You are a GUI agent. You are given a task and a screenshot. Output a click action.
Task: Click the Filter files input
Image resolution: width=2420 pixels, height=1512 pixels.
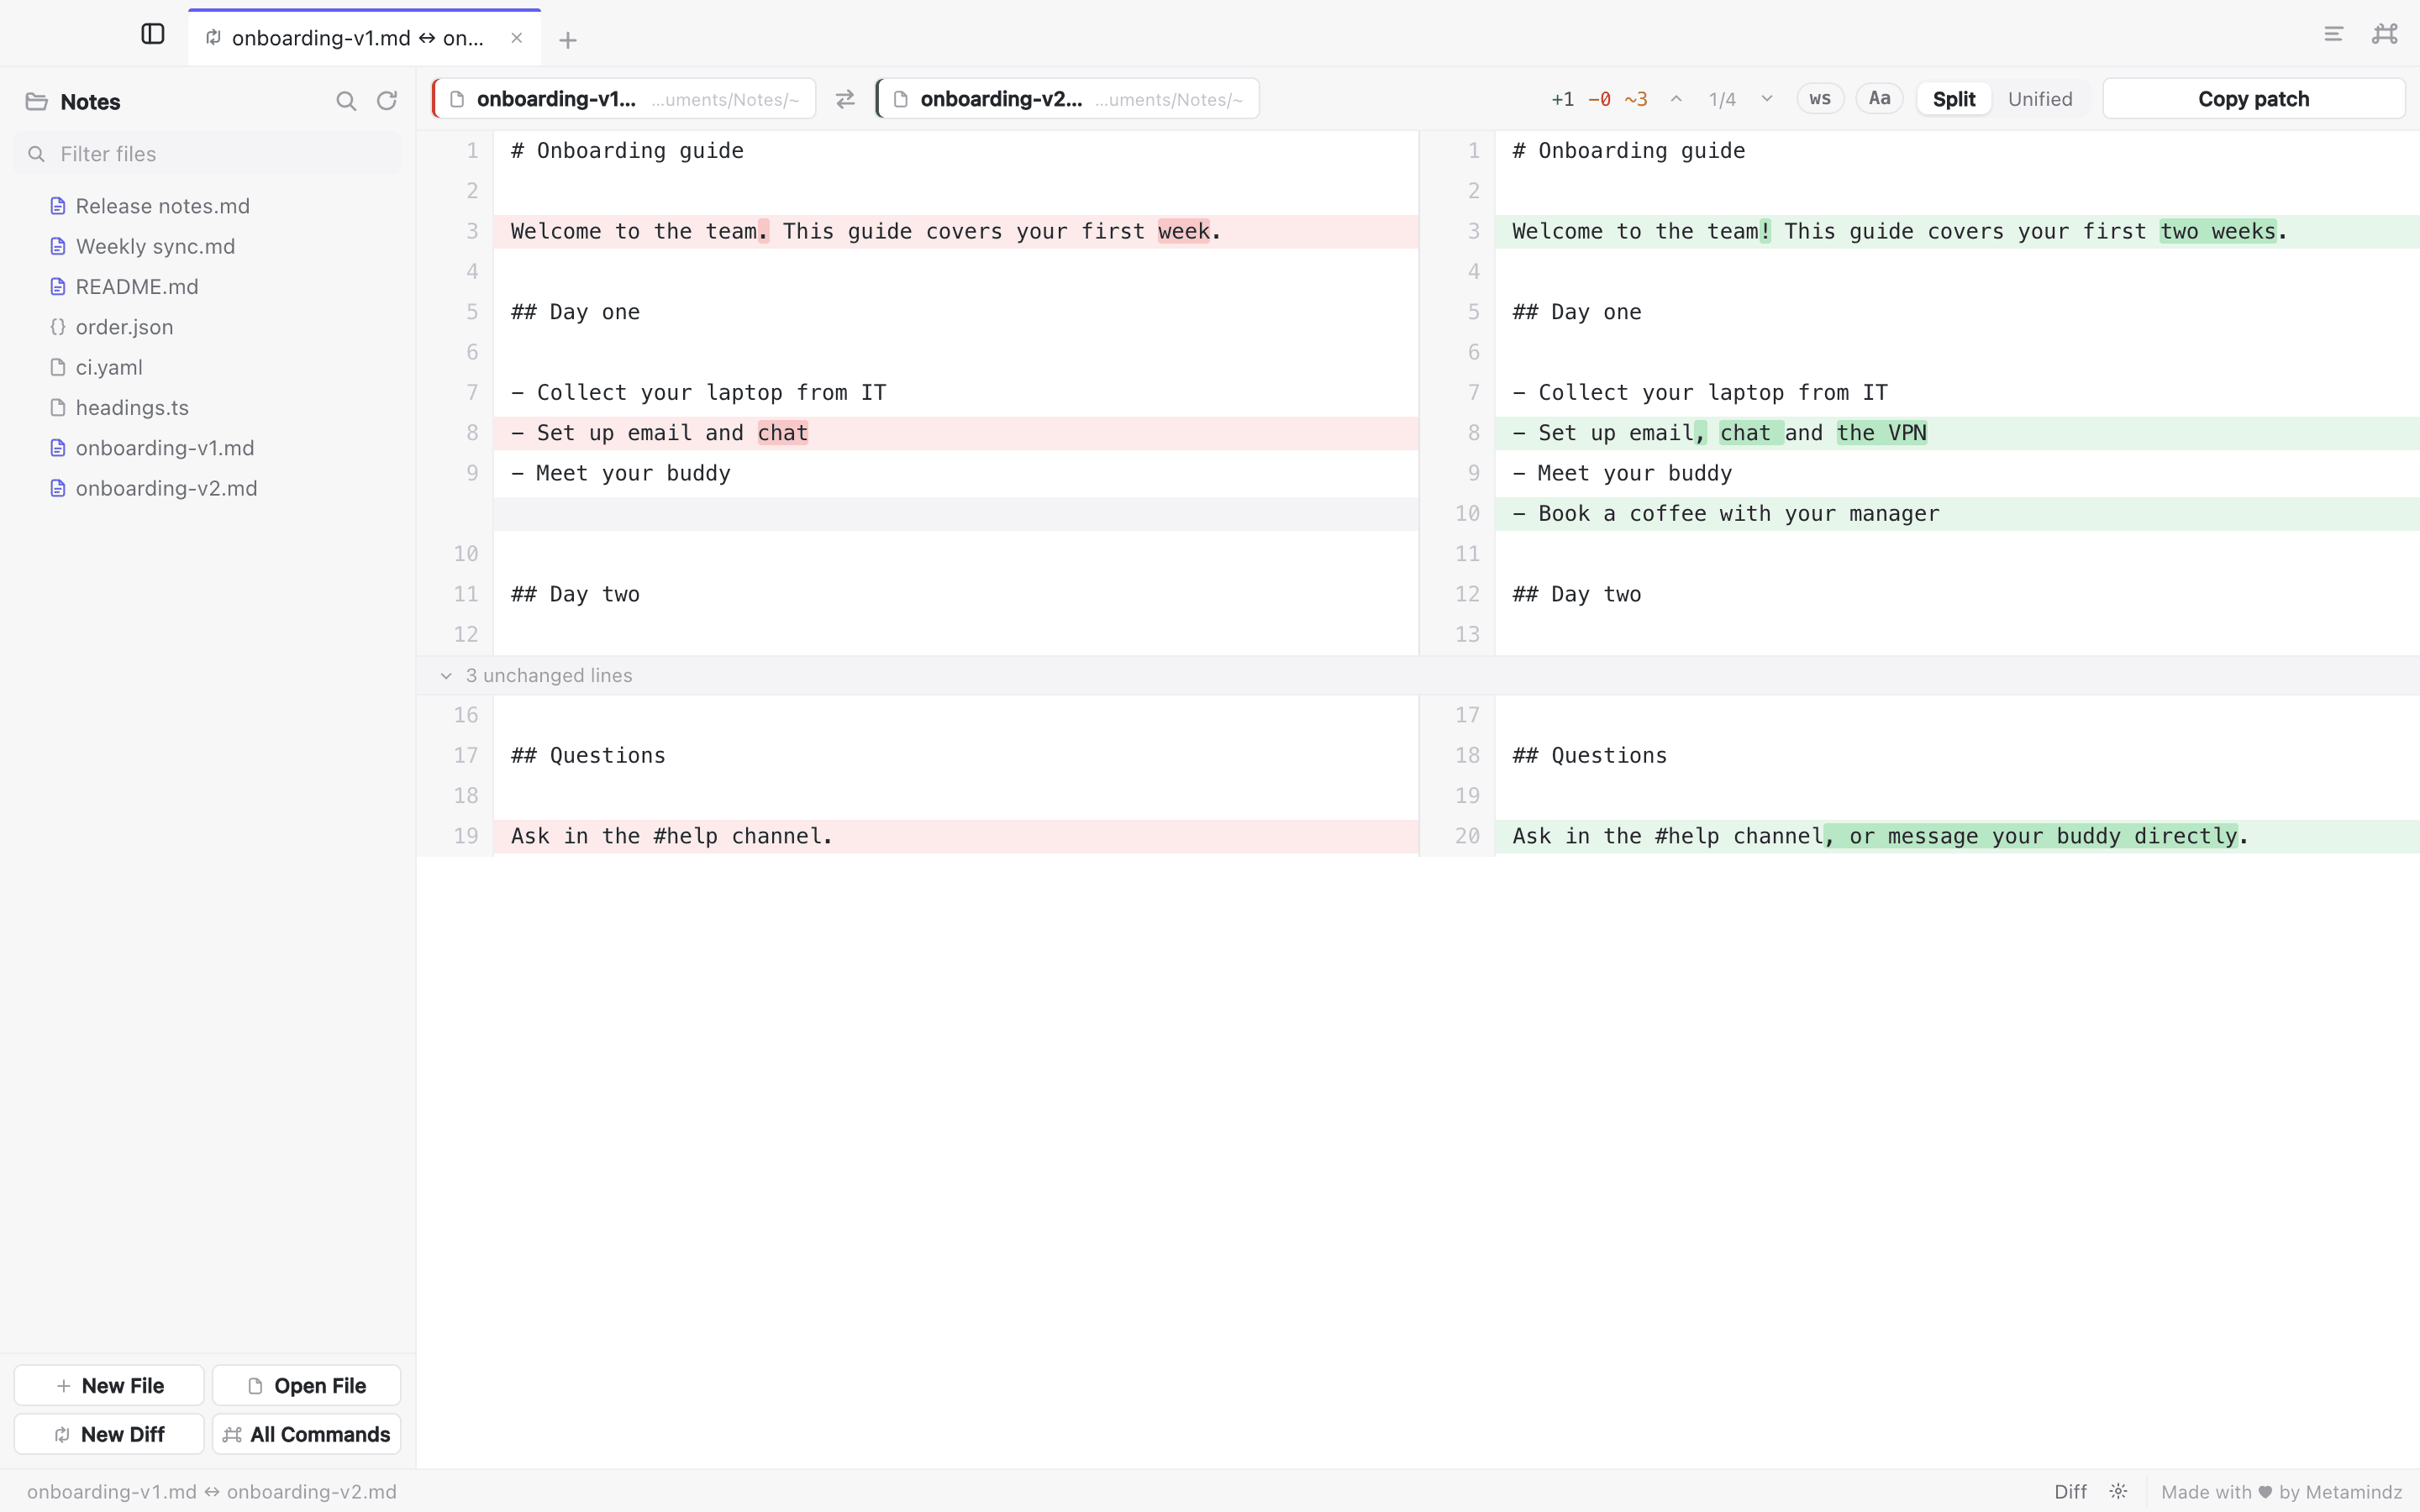pyautogui.click(x=208, y=154)
